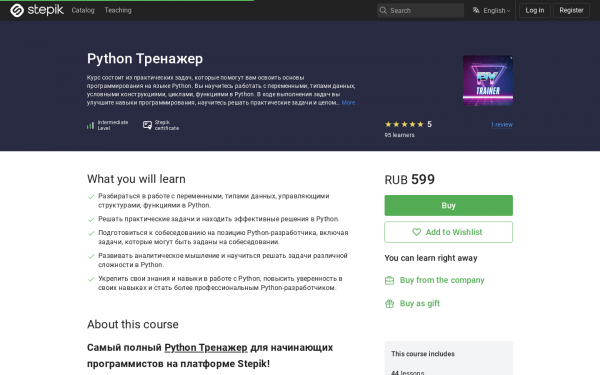Click checkmark beside 'Укрепить свои знания'
The width and height of the screenshot is (600, 375).
pos(91,279)
